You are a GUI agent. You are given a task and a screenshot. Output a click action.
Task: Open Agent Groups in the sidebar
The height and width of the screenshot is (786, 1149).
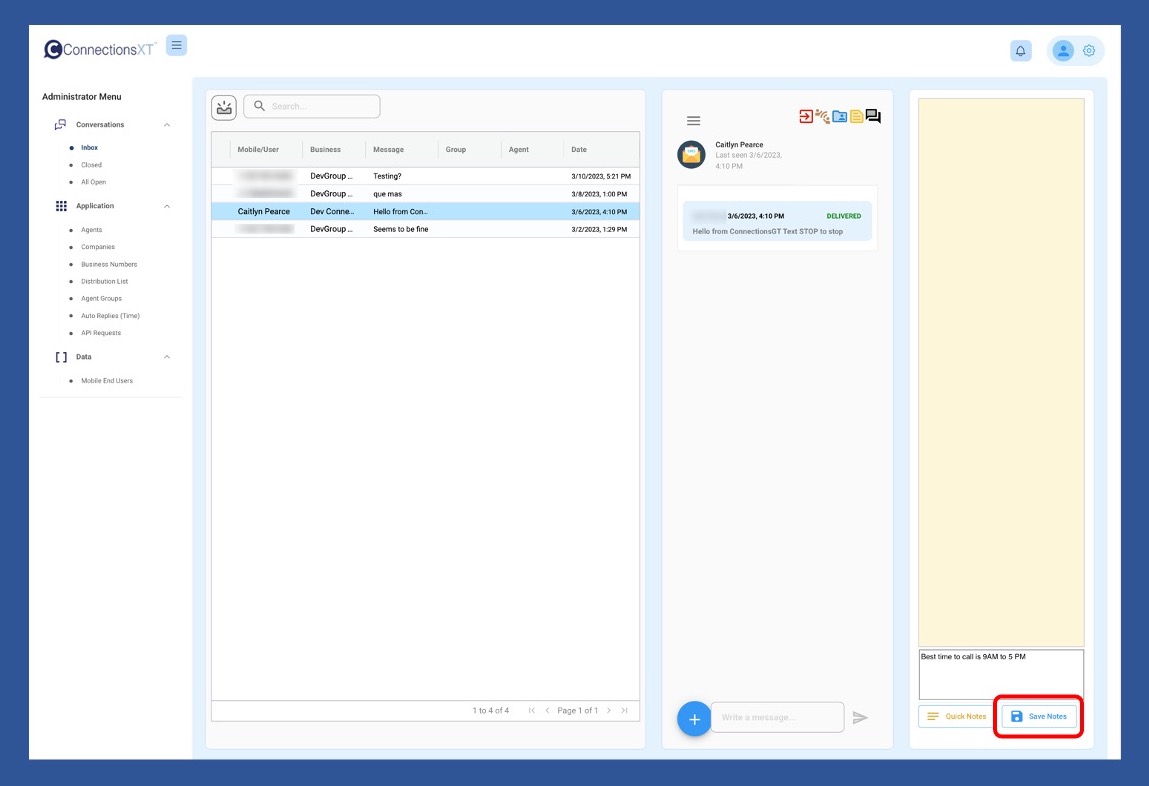click(100, 298)
